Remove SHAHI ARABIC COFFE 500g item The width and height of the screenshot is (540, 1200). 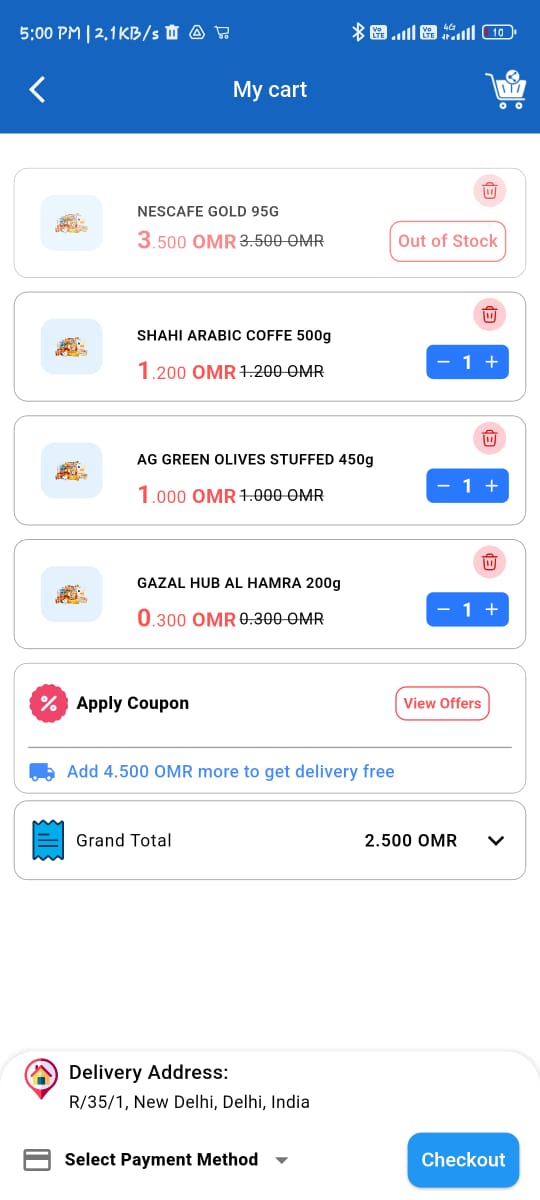(489, 314)
